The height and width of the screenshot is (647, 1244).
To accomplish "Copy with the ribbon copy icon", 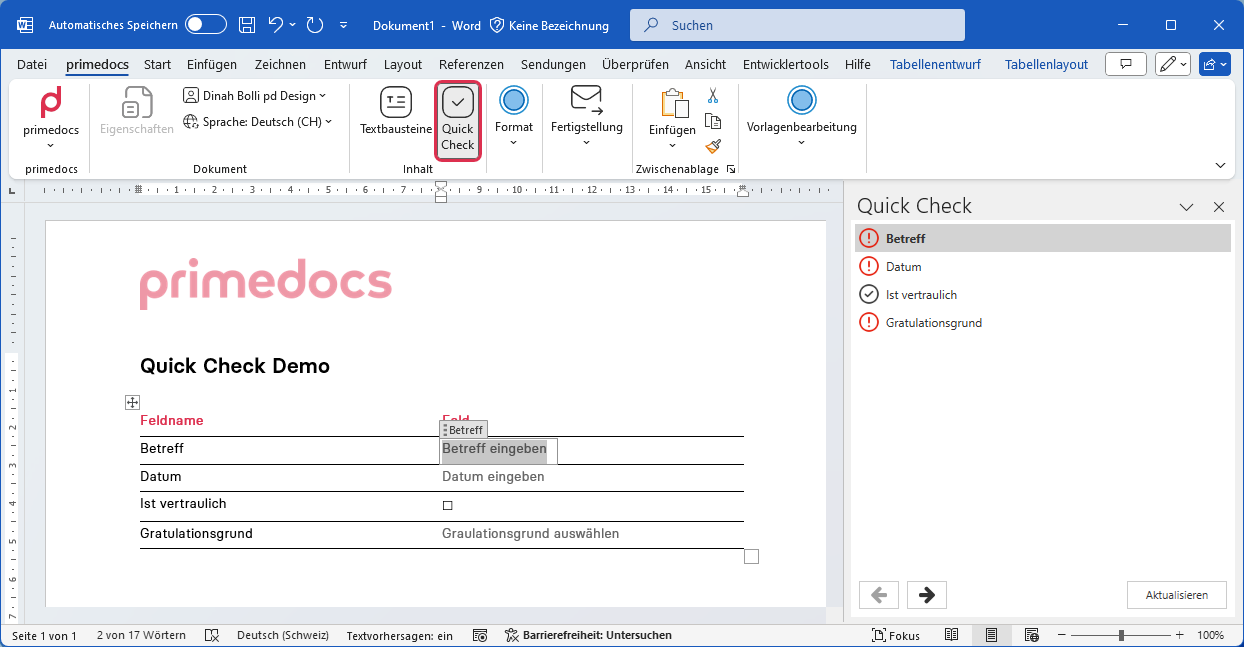I will pos(713,121).
